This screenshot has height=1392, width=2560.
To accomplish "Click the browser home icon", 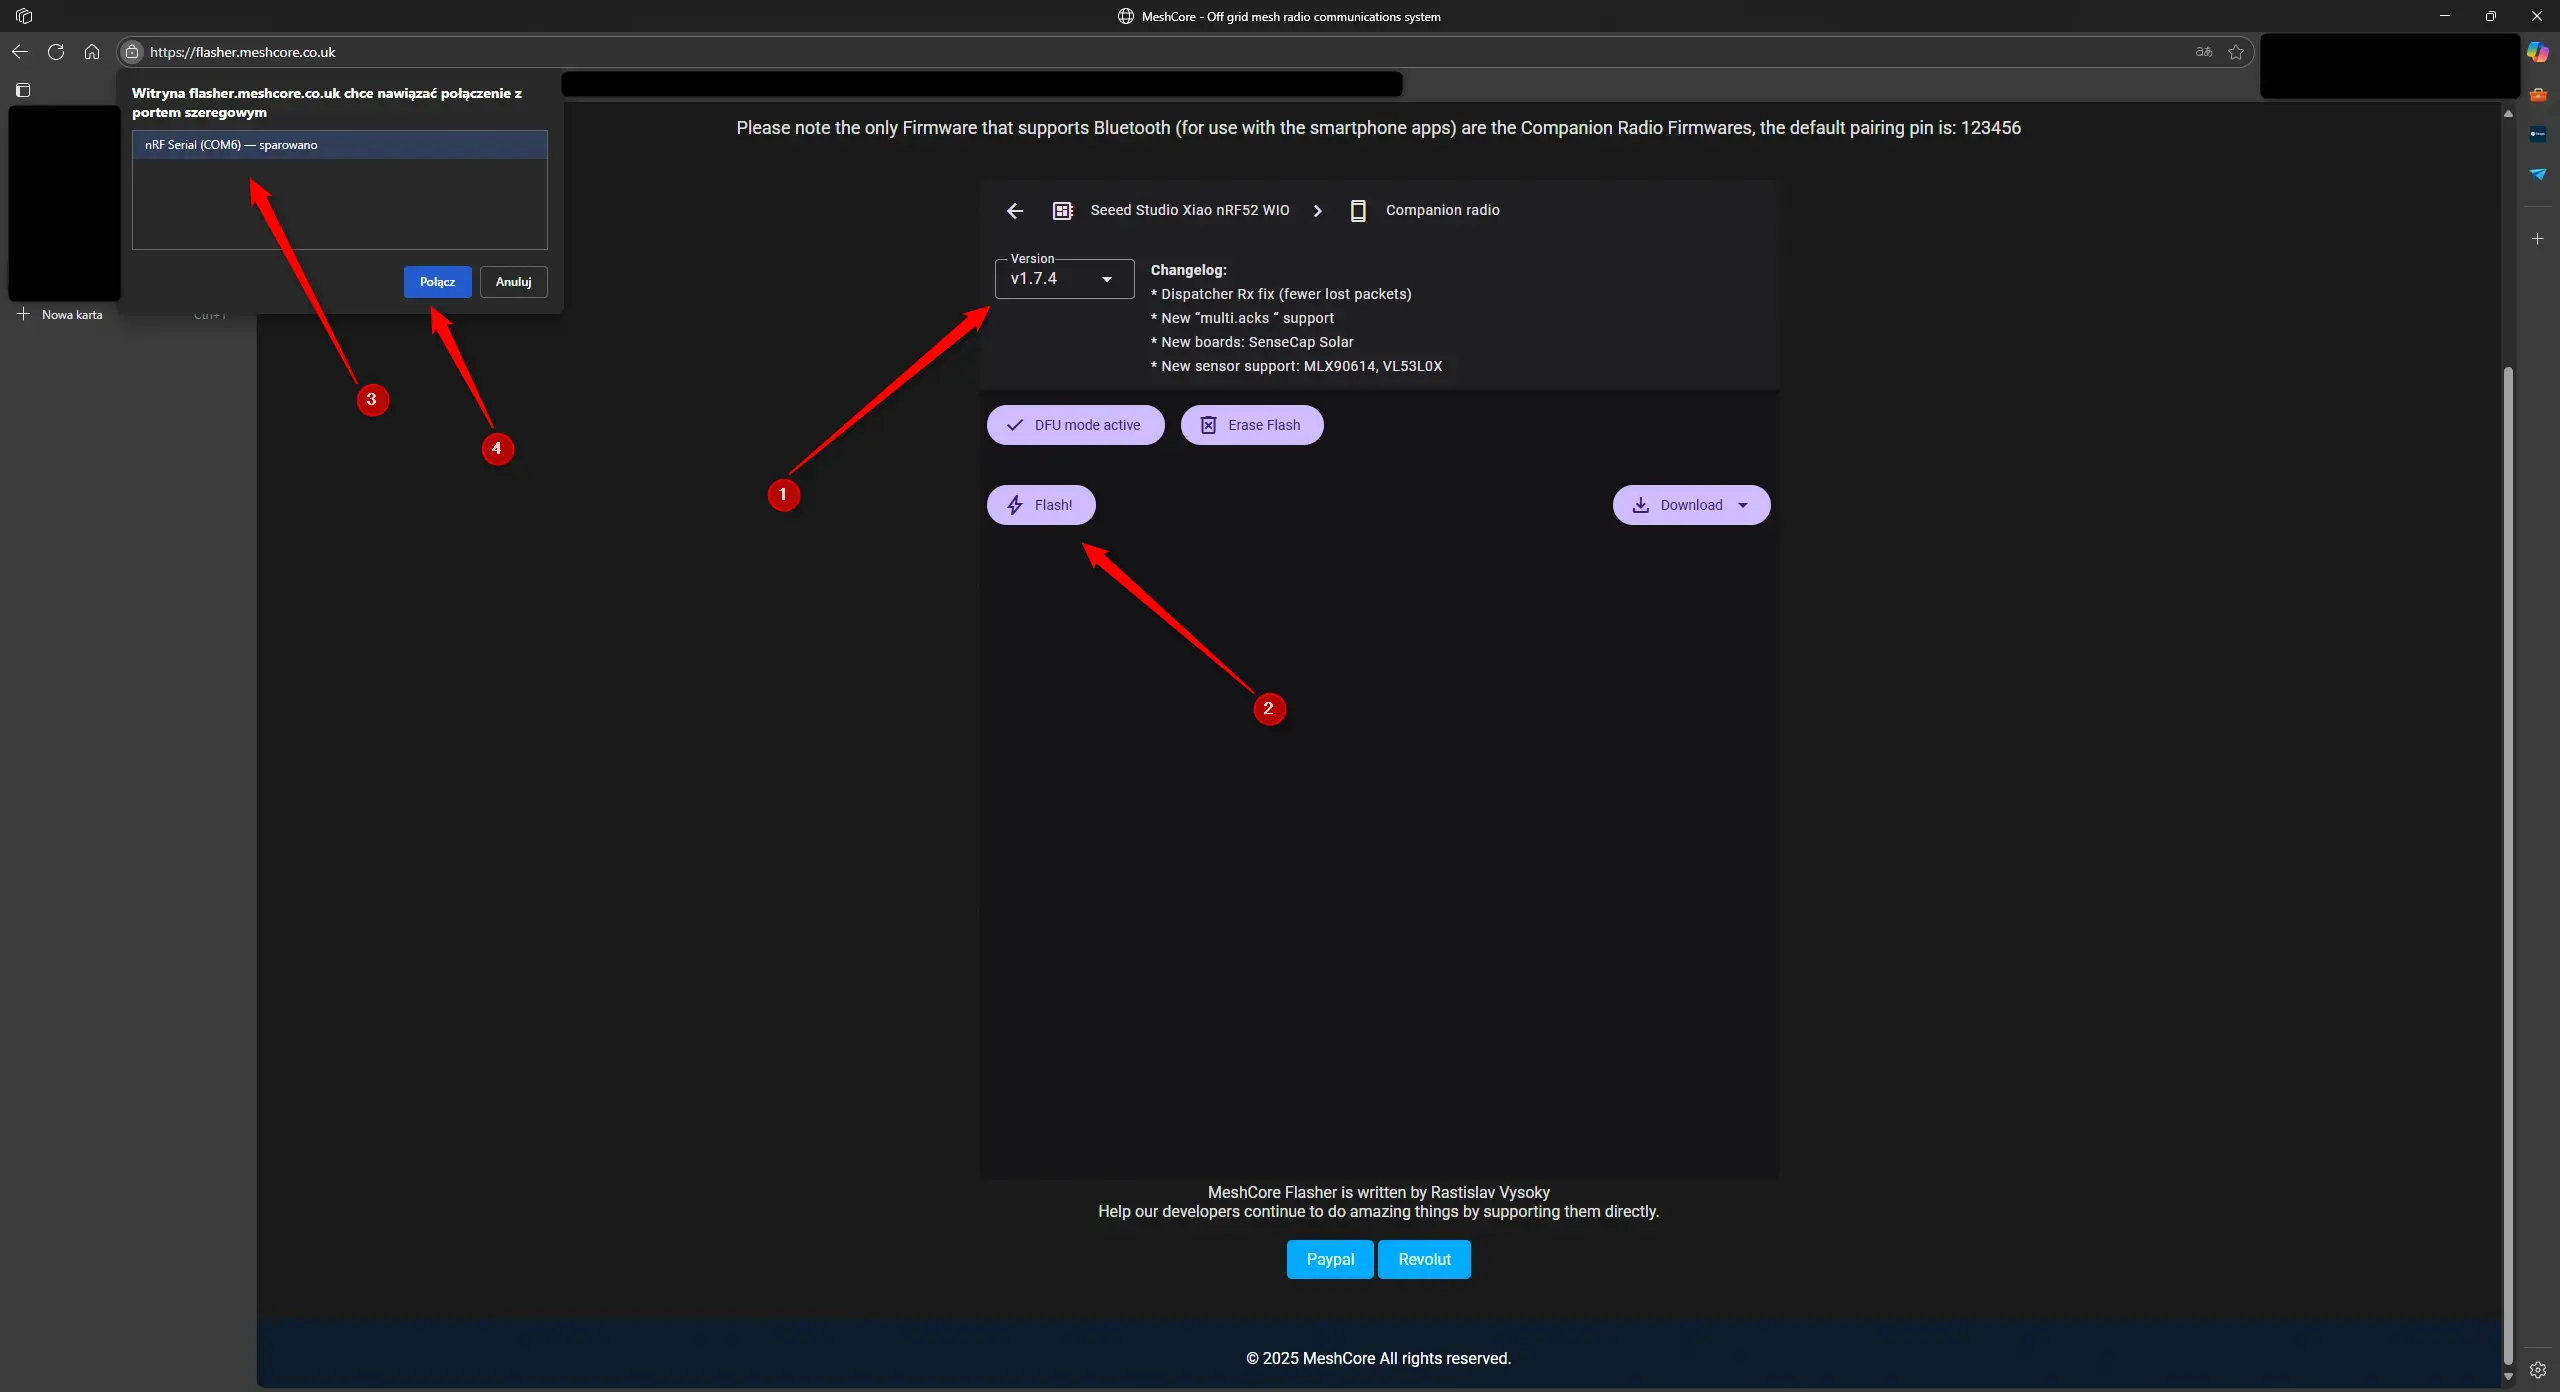I will [x=92, y=52].
